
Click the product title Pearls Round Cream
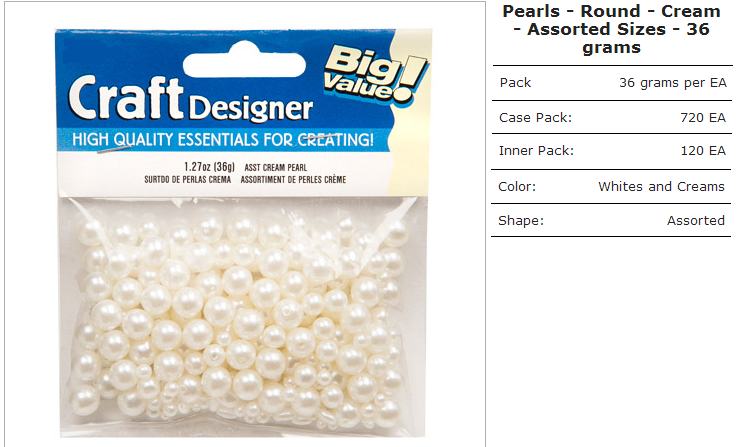click(612, 29)
